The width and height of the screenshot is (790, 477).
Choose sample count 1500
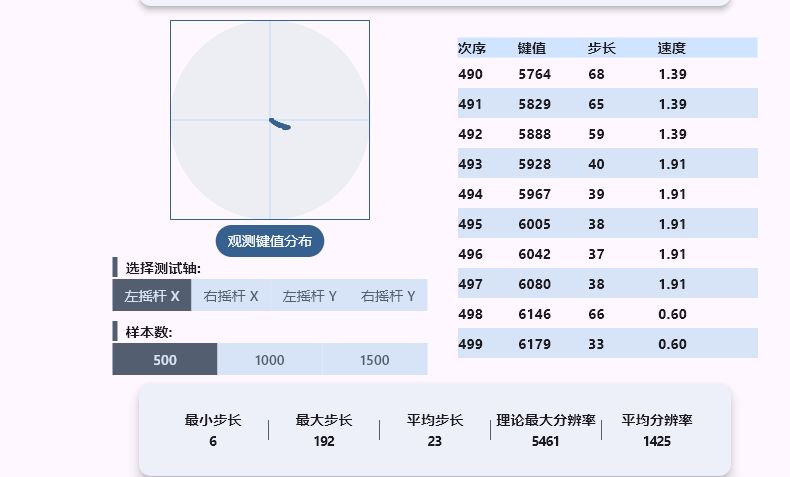click(374, 360)
